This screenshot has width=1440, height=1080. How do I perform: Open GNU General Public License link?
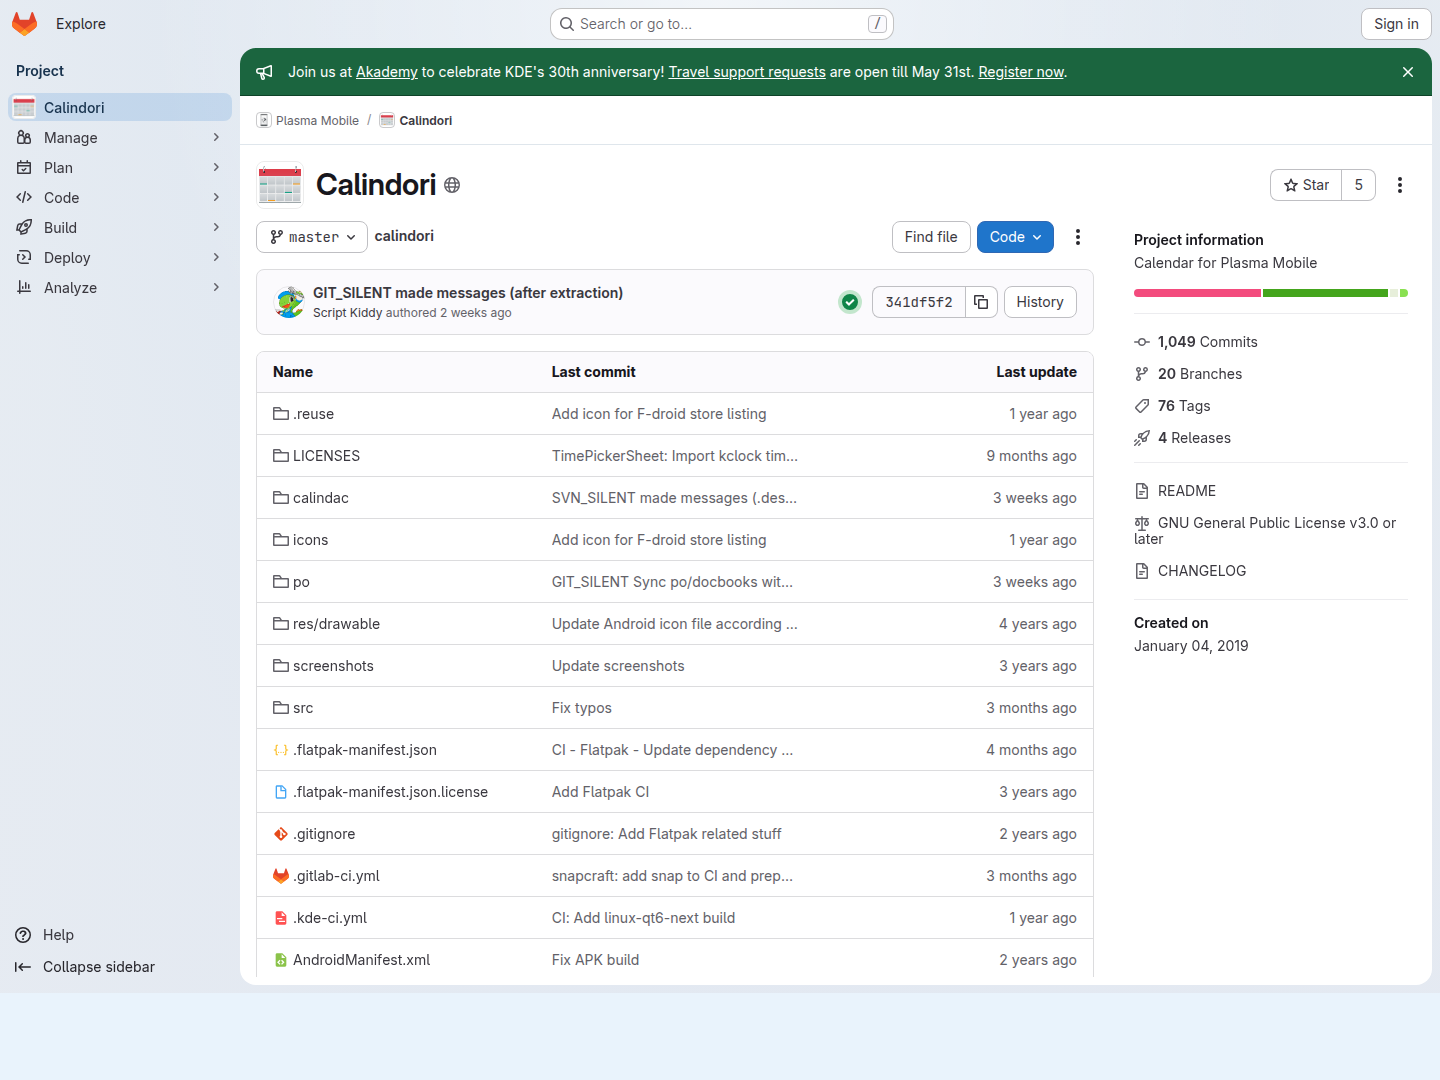[x=1265, y=531]
